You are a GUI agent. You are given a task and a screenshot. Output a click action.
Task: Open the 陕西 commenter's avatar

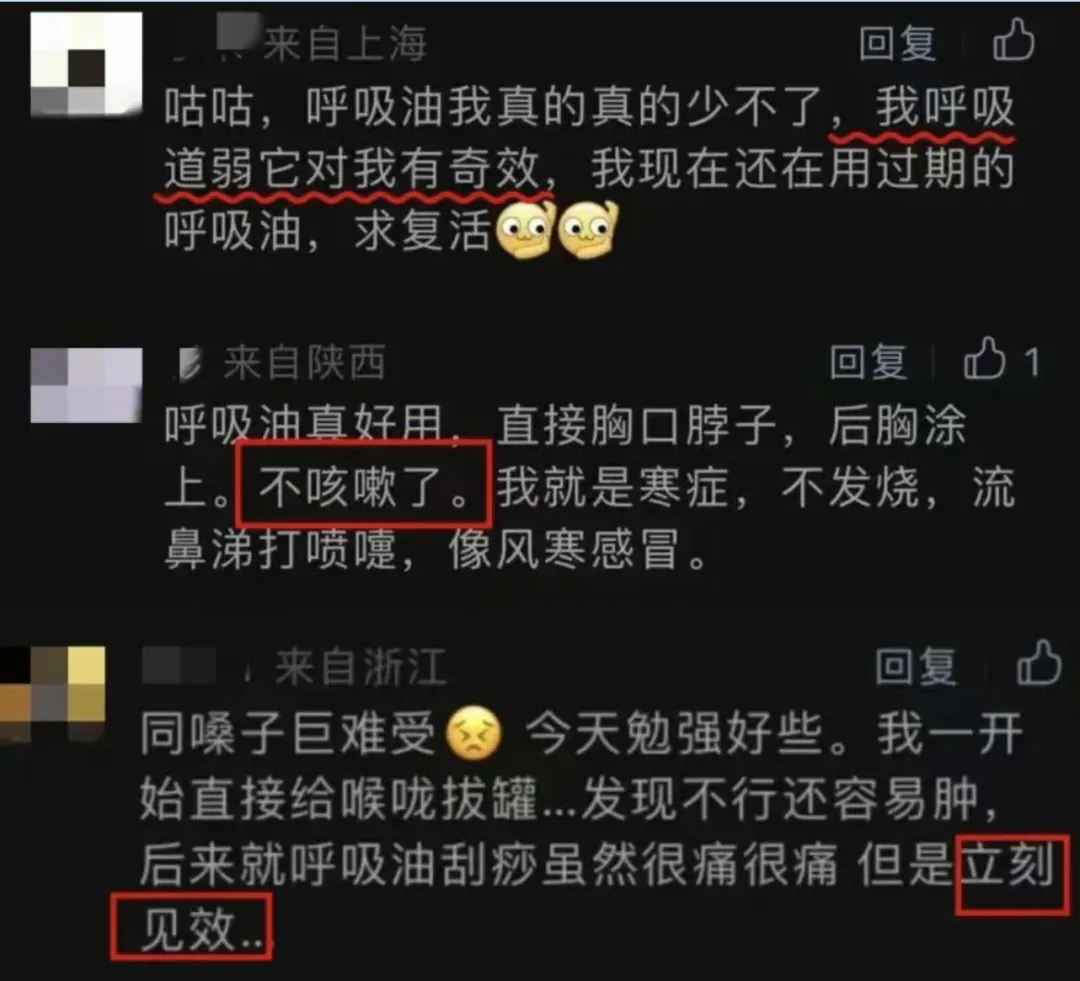(86, 384)
